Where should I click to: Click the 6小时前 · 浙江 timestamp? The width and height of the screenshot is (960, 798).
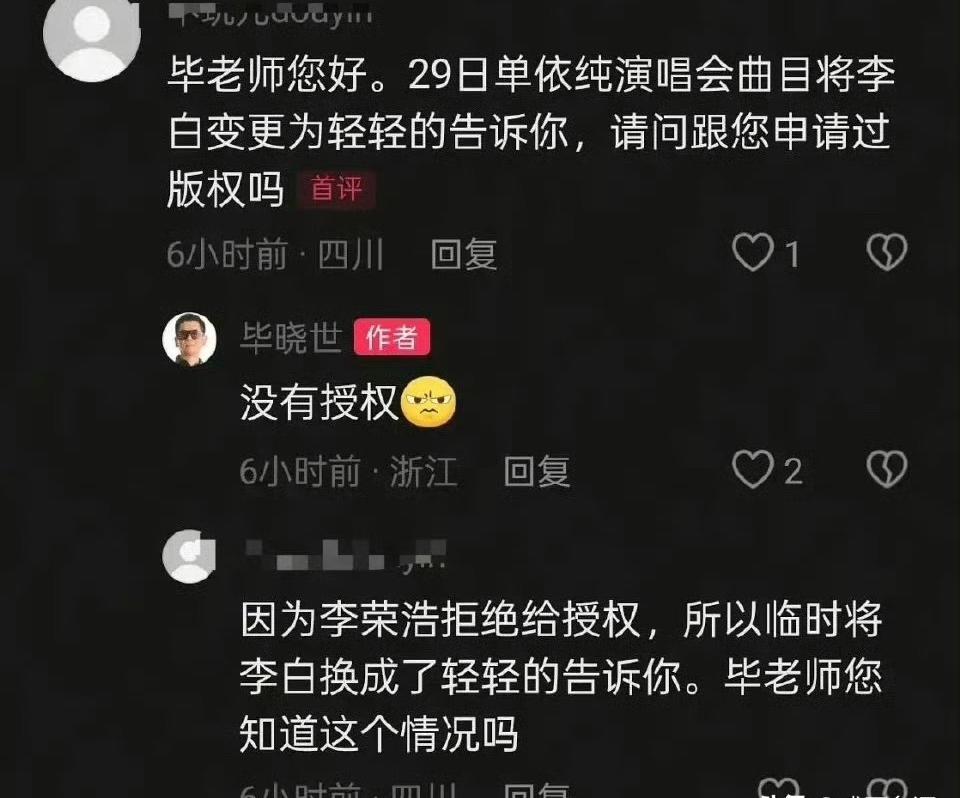tap(348, 472)
